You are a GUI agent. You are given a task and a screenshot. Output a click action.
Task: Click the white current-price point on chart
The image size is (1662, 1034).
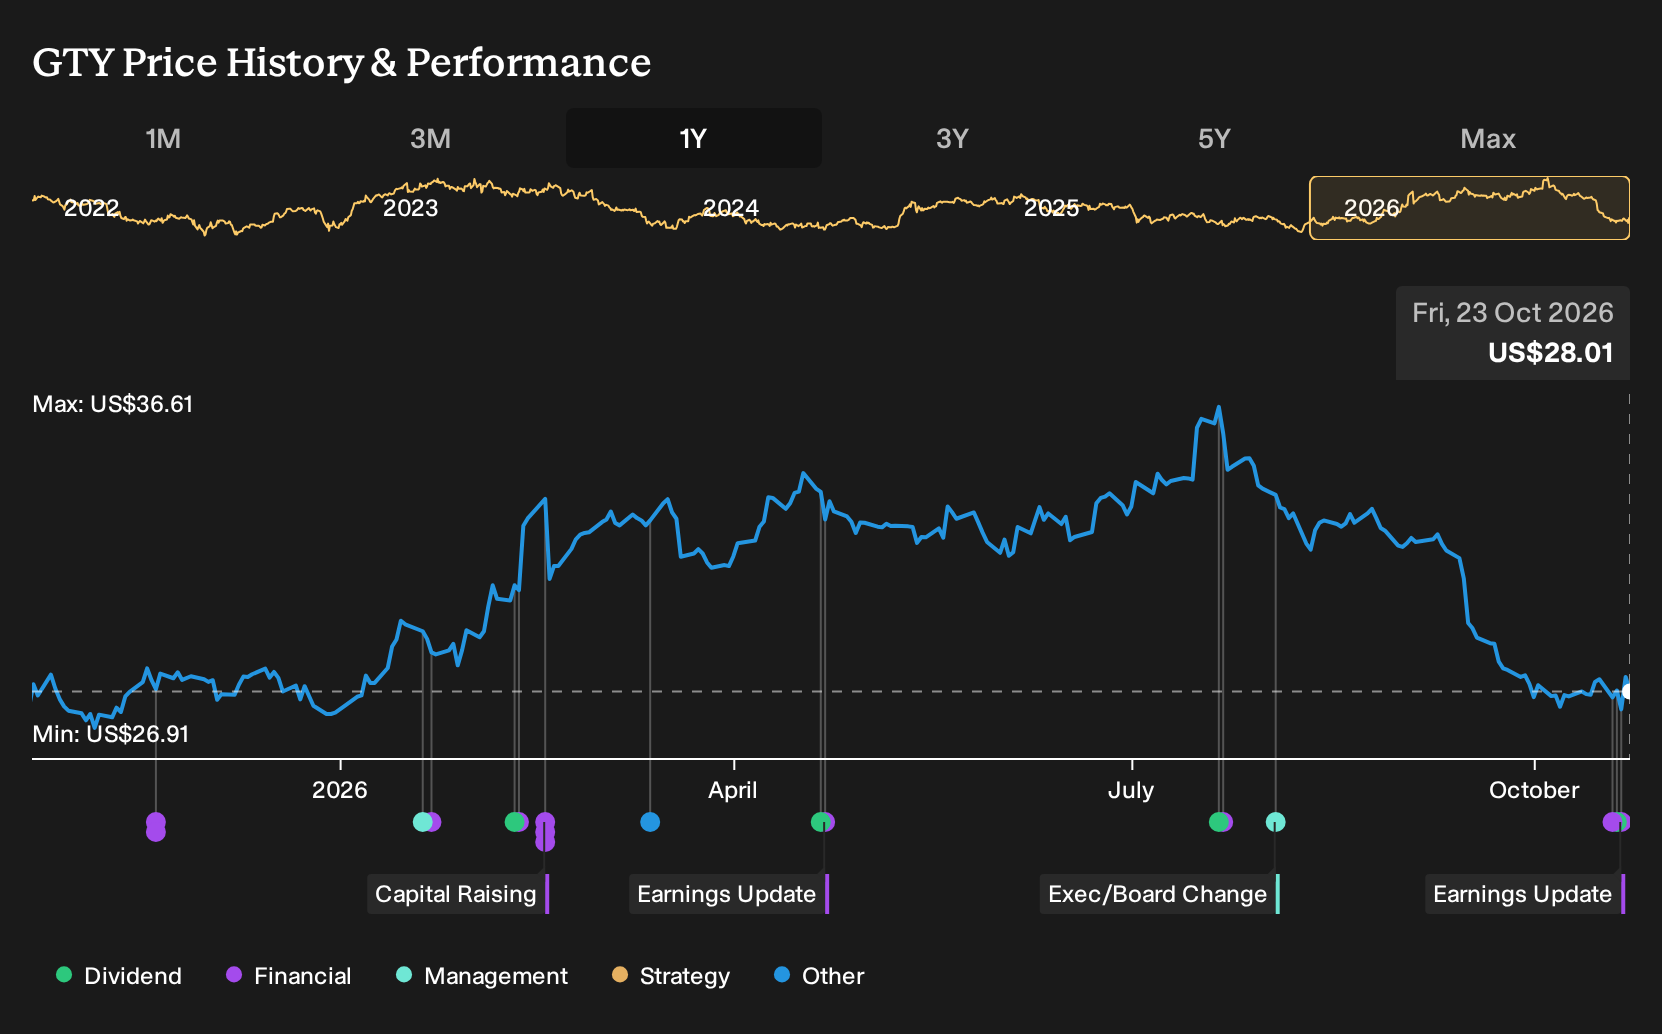tap(1628, 691)
